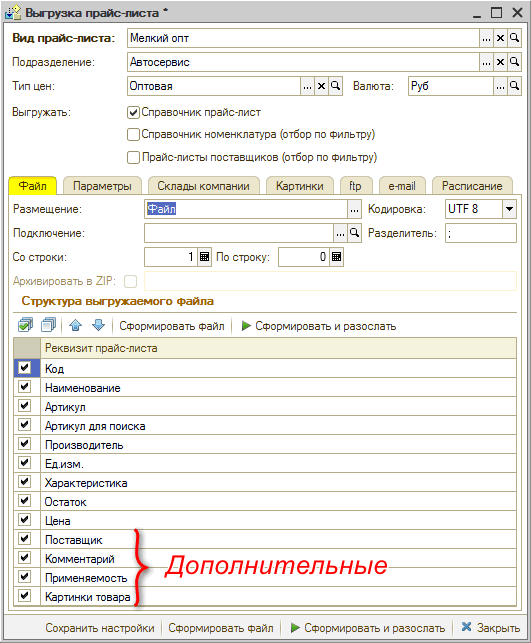Image resolution: width=531 pixels, height=643 pixels.
Task: Click the Размещение field containing Файл
Action: click(x=246, y=210)
